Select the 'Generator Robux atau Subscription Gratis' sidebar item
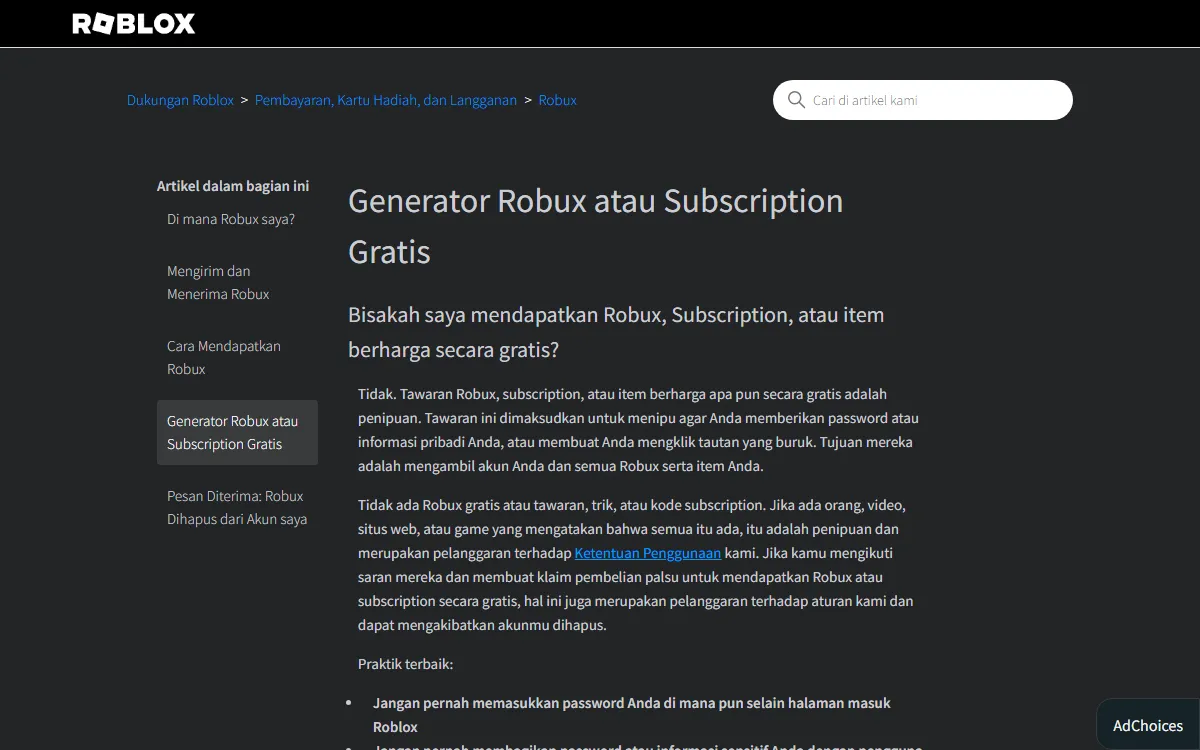This screenshot has height=750, width=1200. [x=237, y=432]
